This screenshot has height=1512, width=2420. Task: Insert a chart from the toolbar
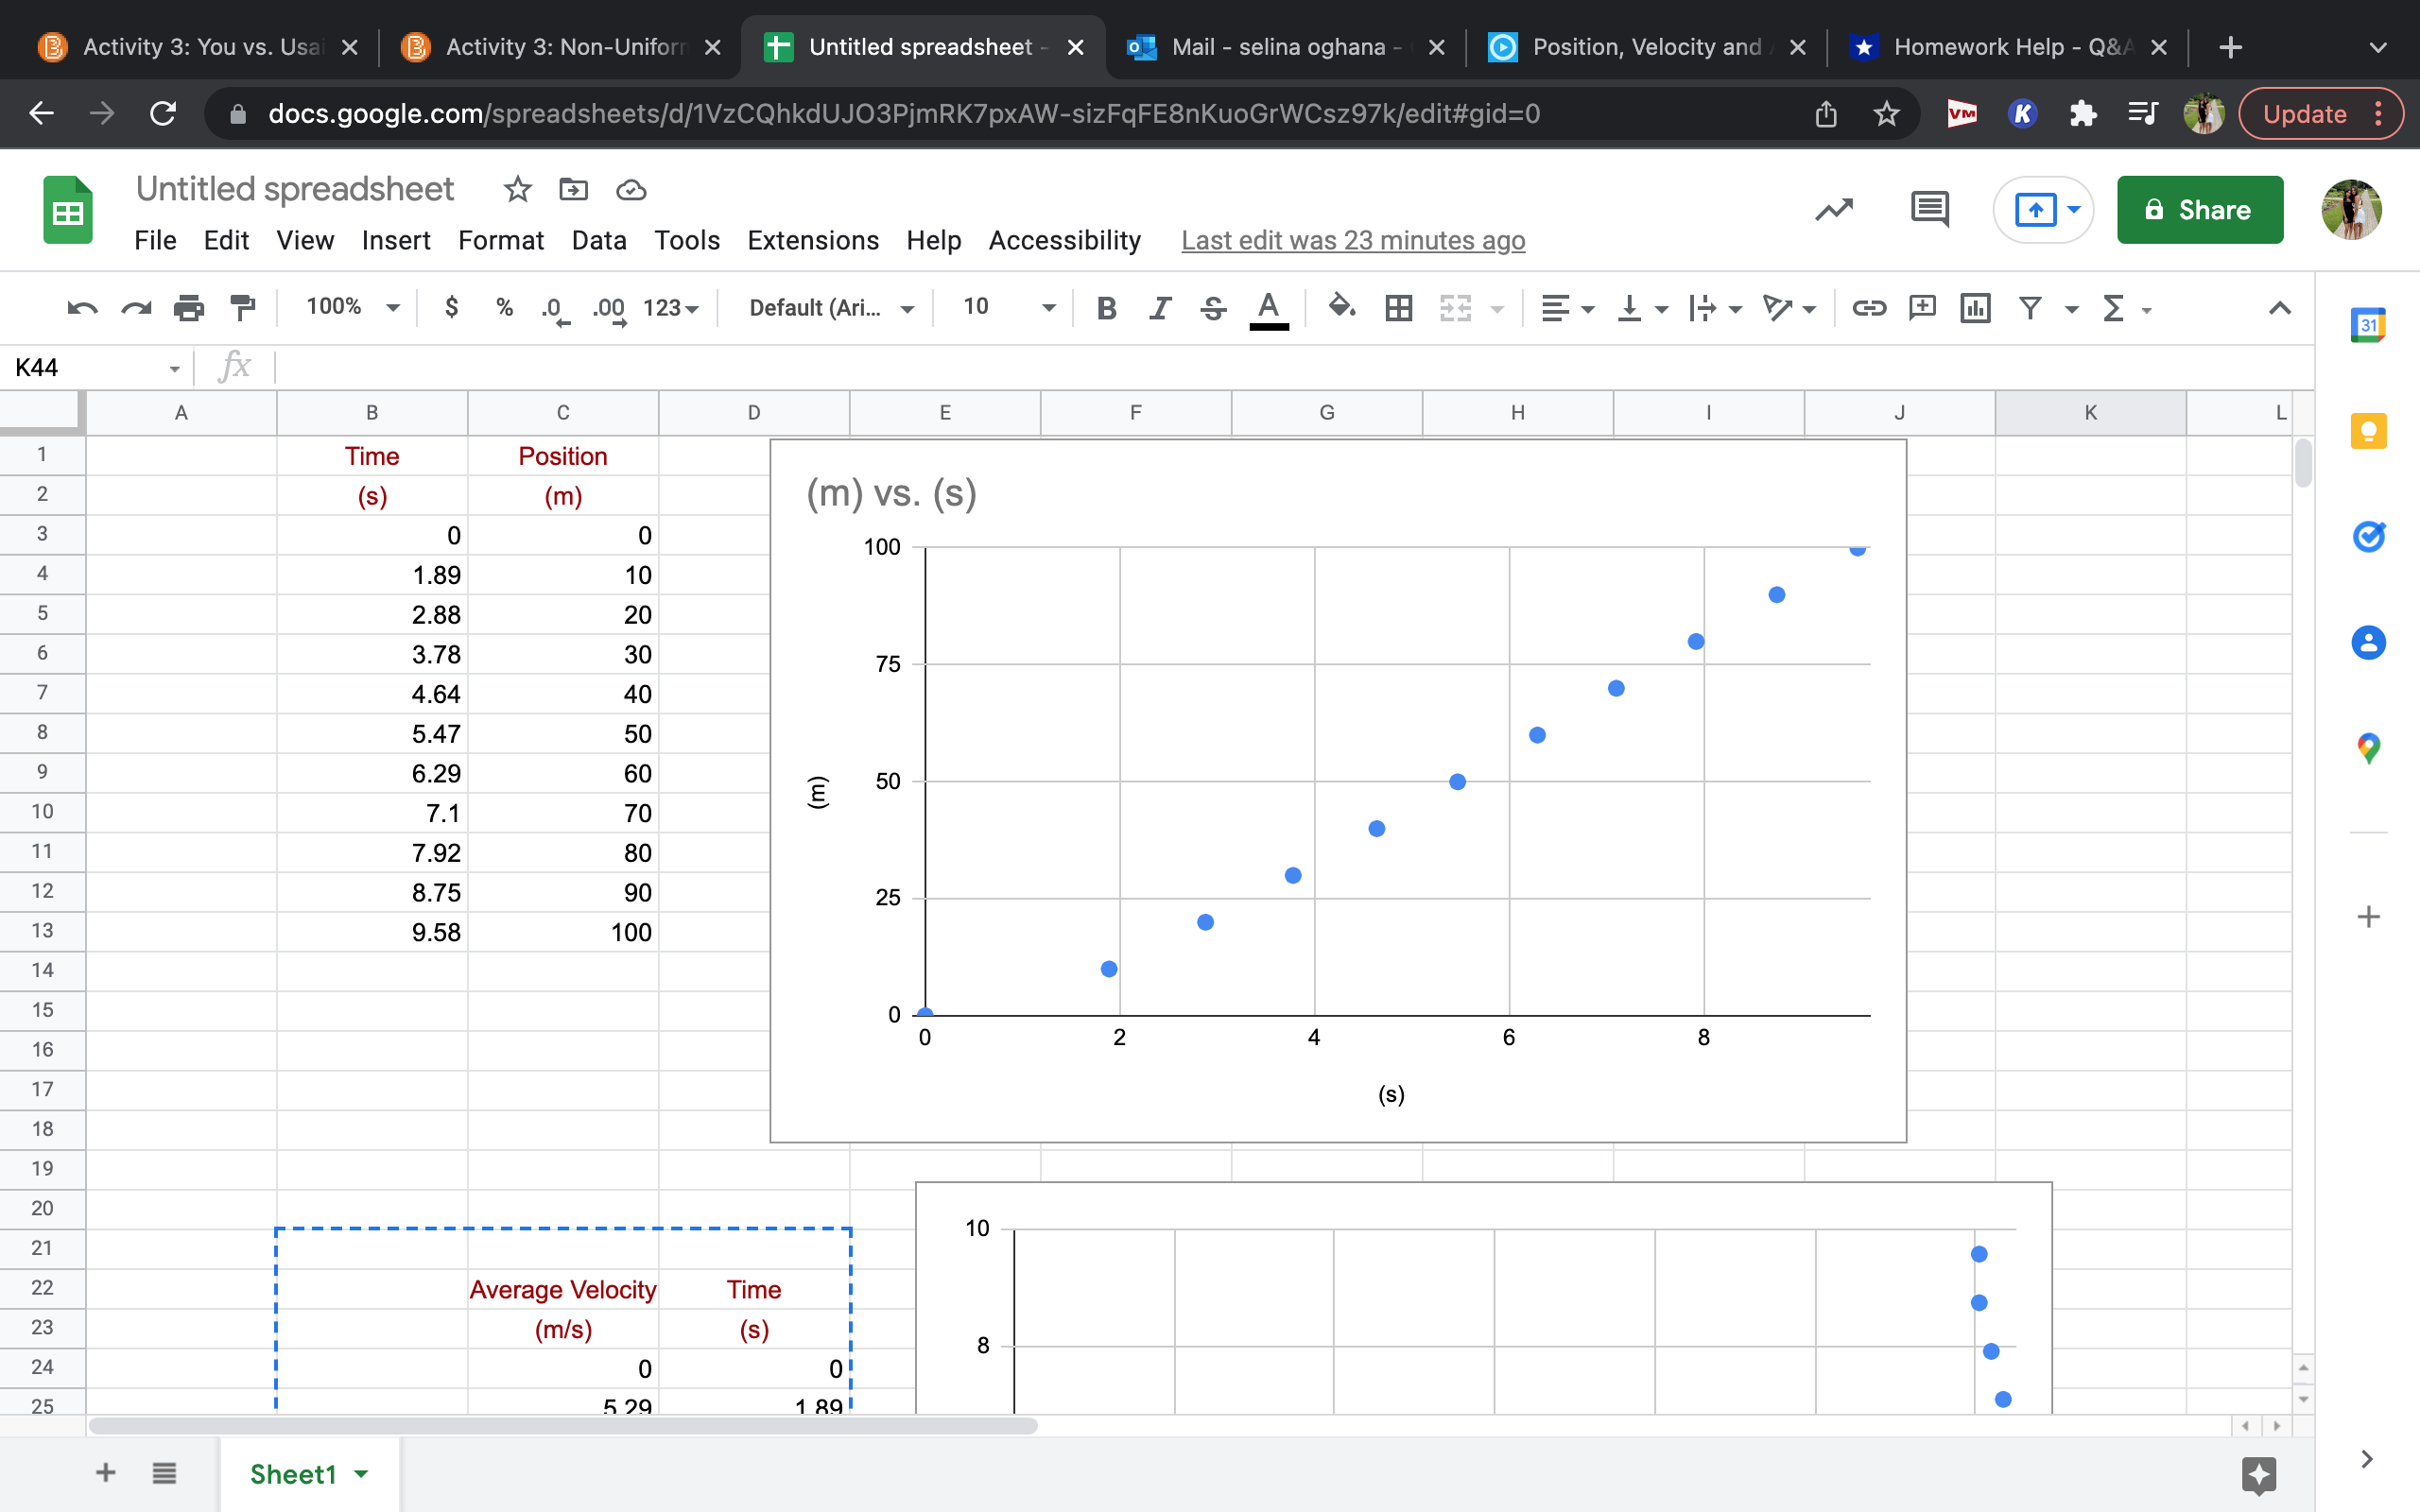[x=1975, y=308]
